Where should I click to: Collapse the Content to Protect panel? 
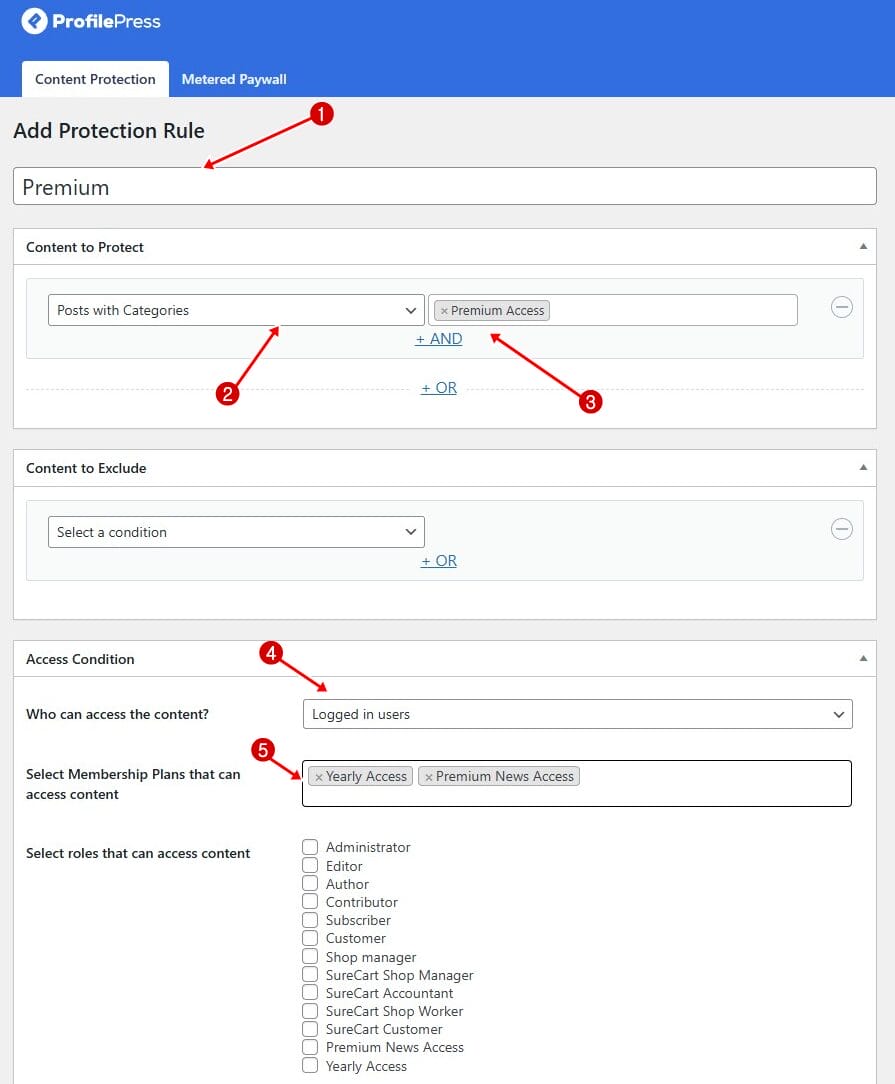863,246
